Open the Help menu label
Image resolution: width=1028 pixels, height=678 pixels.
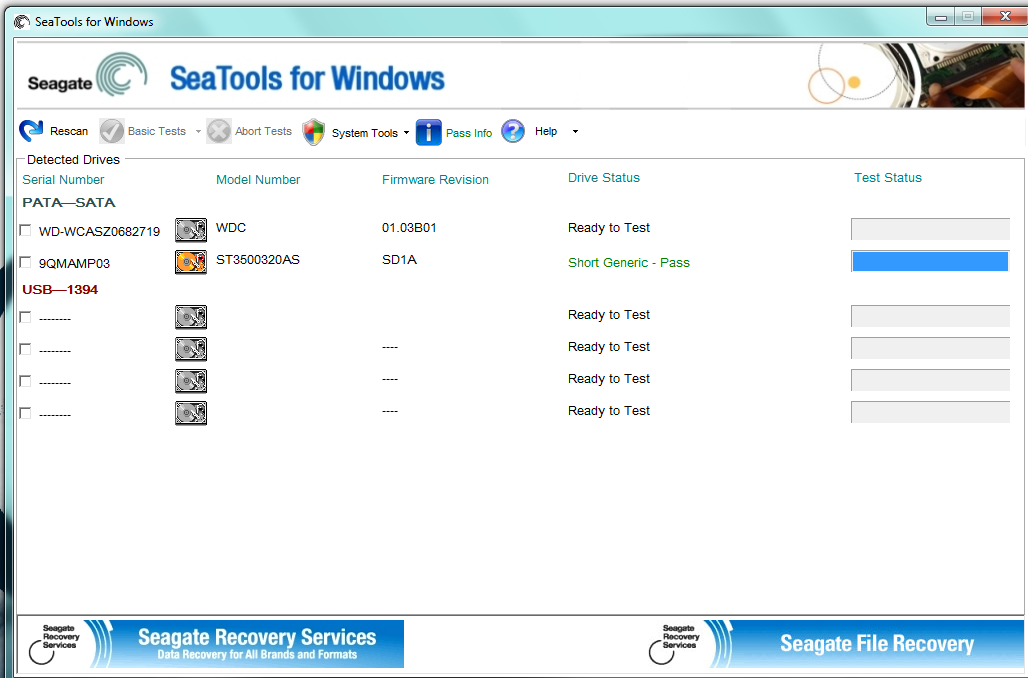click(x=546, y=131)
